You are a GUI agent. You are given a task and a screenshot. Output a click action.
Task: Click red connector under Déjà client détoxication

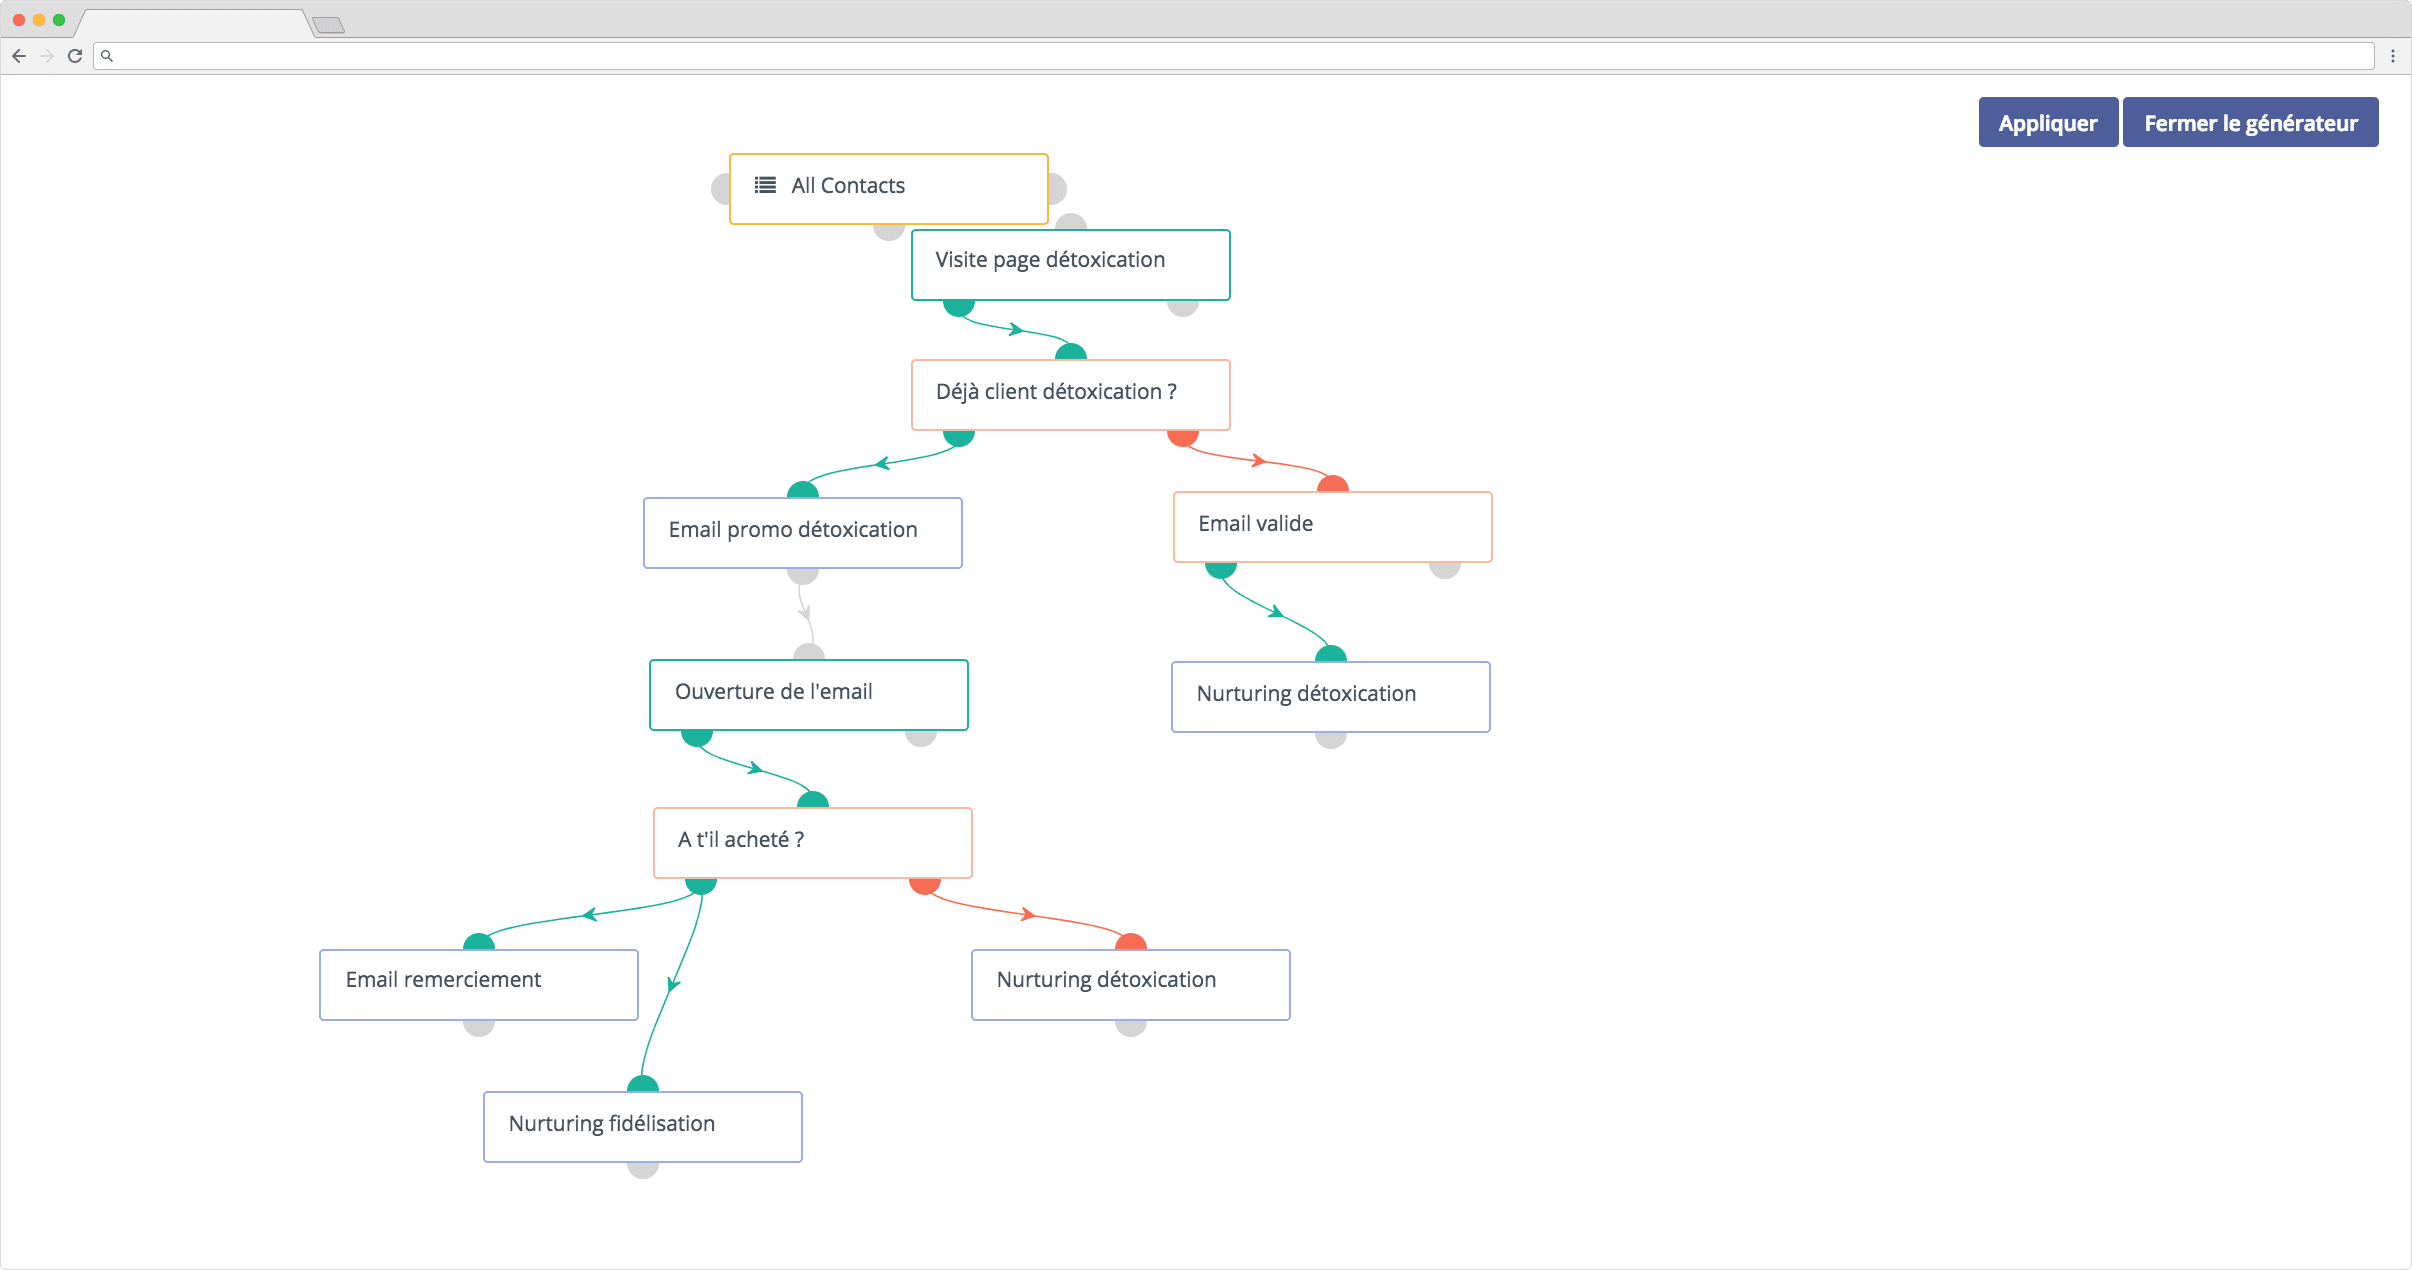[1182, 438]
